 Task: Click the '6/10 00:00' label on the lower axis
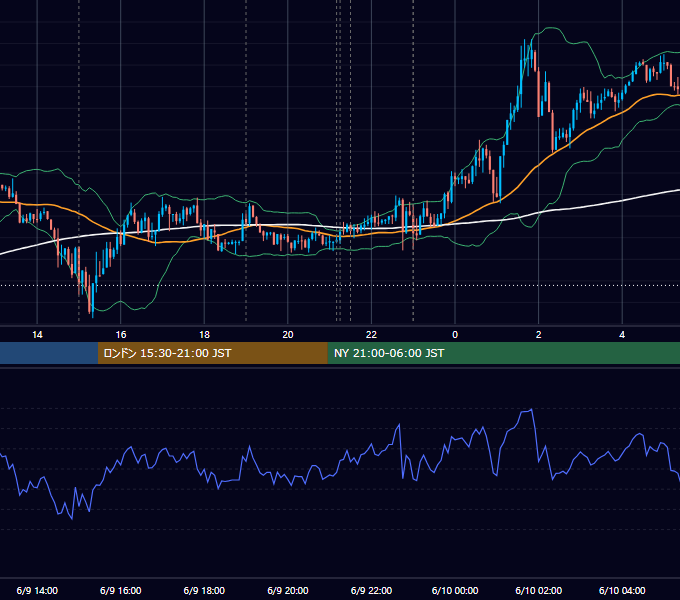click(x=455, y=590)
